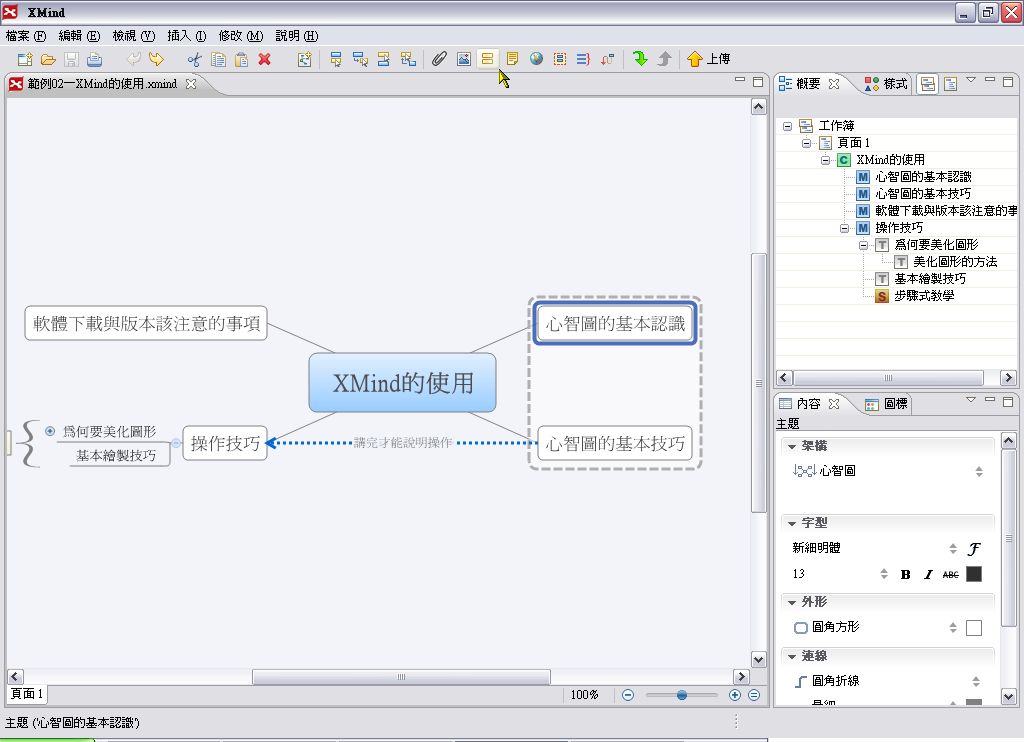Image resolution: width=1024 pixels, height=742 pixels.
Task: Select 基本繪製技巧 in outline tree
Action: 930,279
